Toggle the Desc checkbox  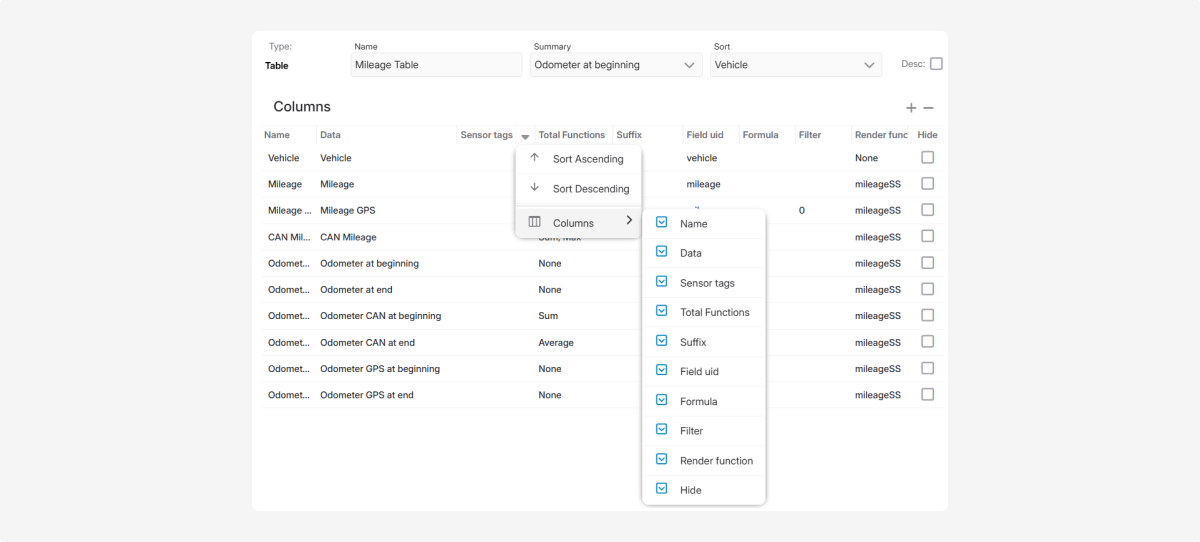[x=936, y=64]
